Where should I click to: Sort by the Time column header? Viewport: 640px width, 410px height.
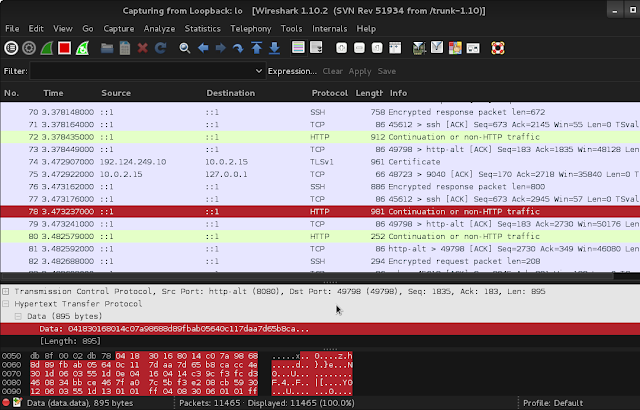coord(53,93)
